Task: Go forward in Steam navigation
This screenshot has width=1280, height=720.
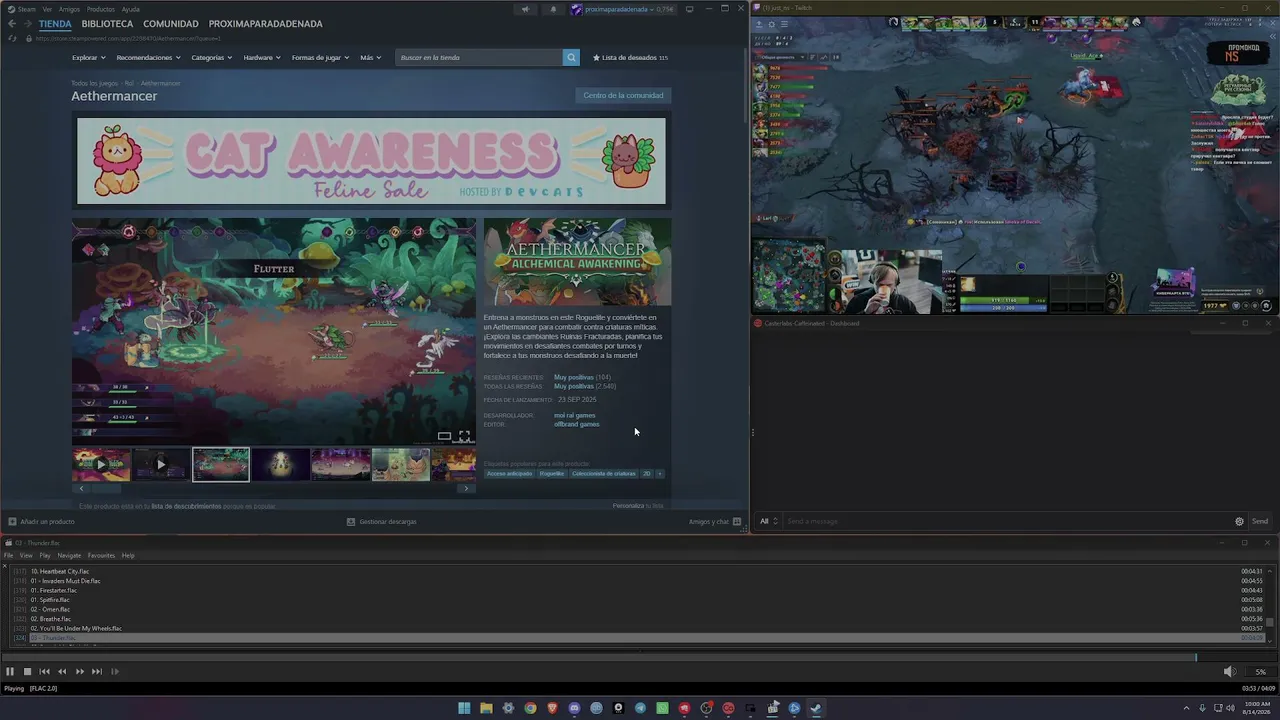Action: click(26, 24)
